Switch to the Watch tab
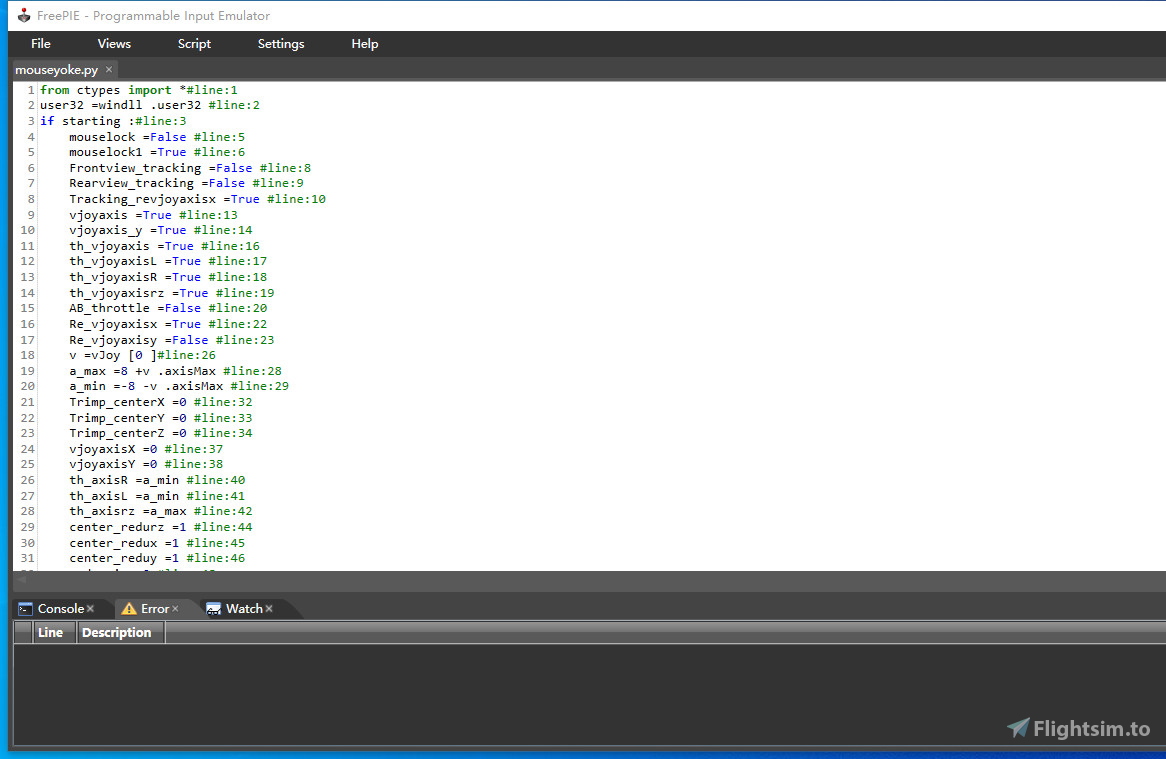Viewport: 1166px width, 759px height. (x=242, y=608)
